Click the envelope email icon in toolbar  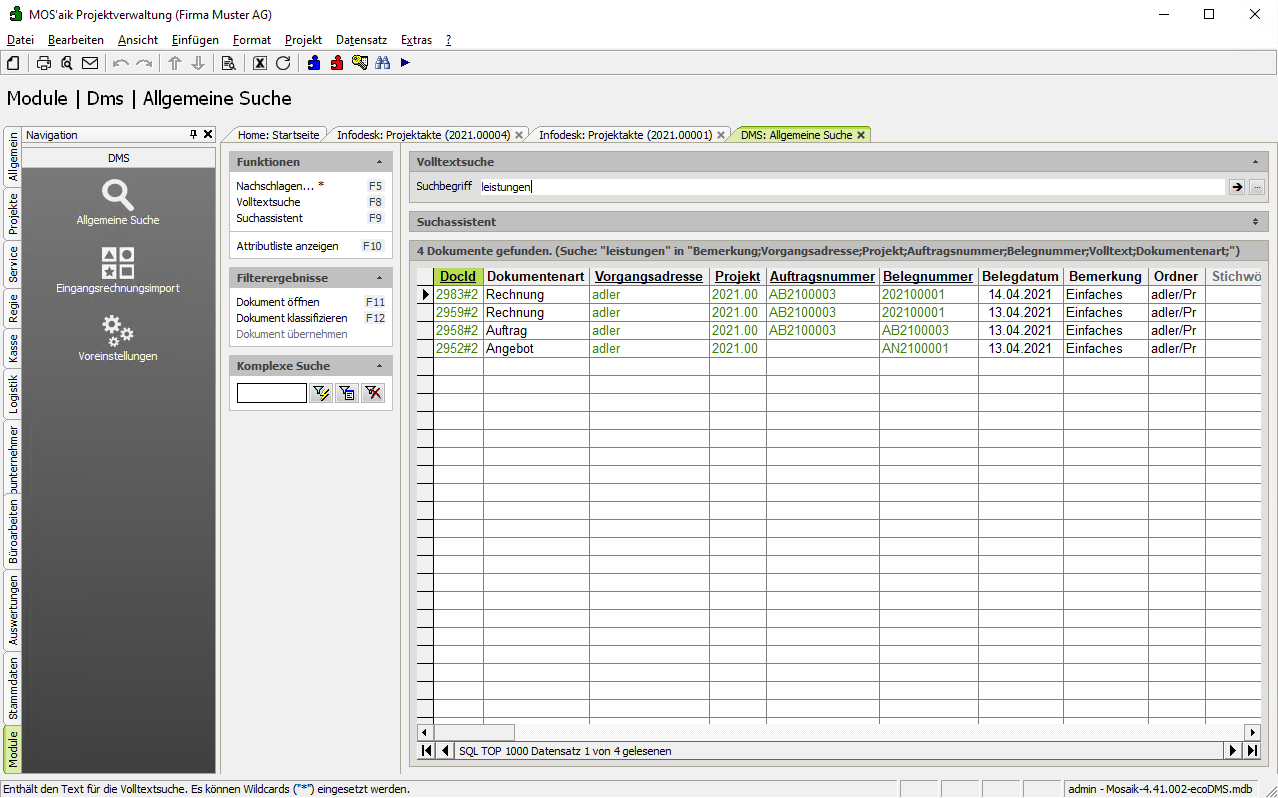click(x=90, y=63)
